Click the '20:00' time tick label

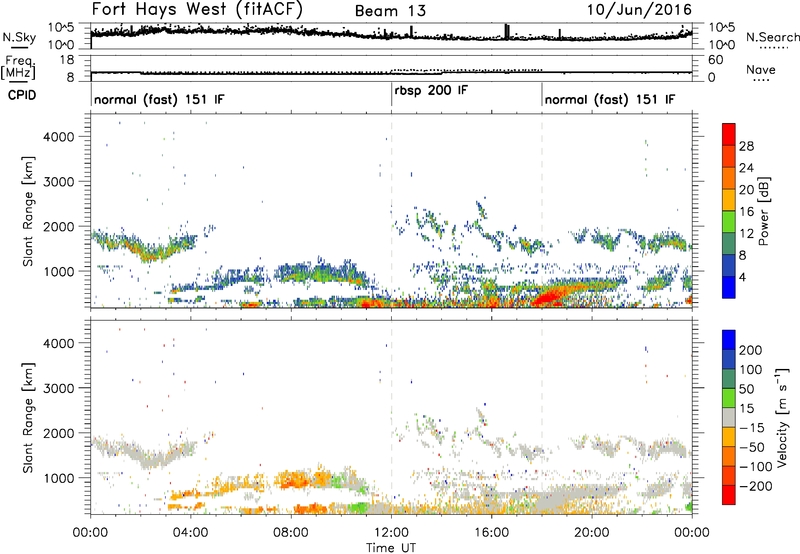point(592,533)
